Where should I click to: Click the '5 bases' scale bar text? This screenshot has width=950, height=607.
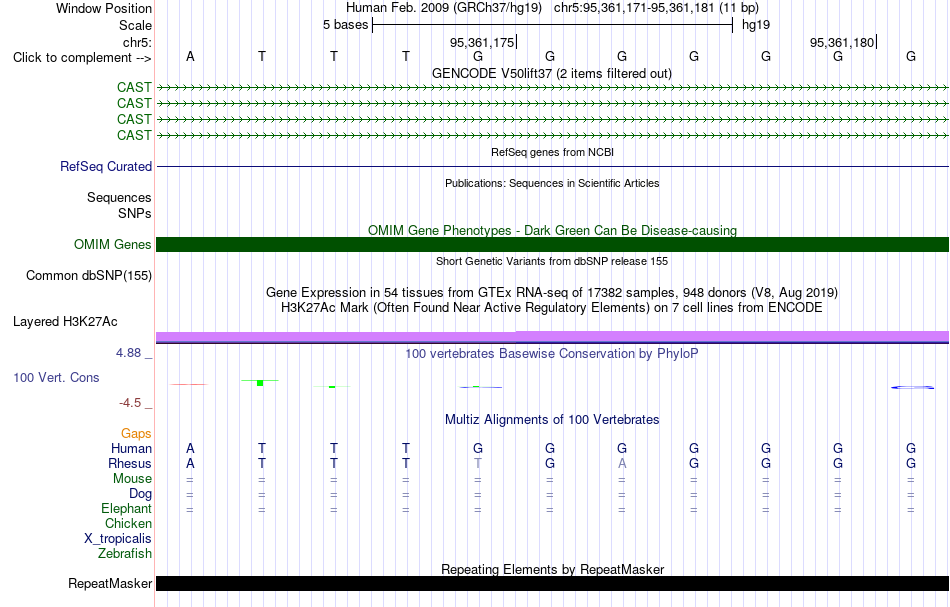[x=345, y=25]
